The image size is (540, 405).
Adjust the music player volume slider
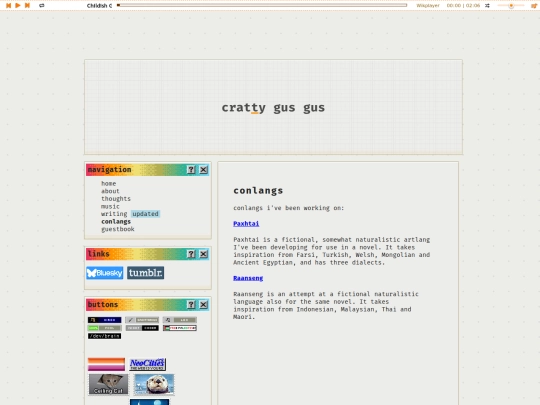[511, 6]
